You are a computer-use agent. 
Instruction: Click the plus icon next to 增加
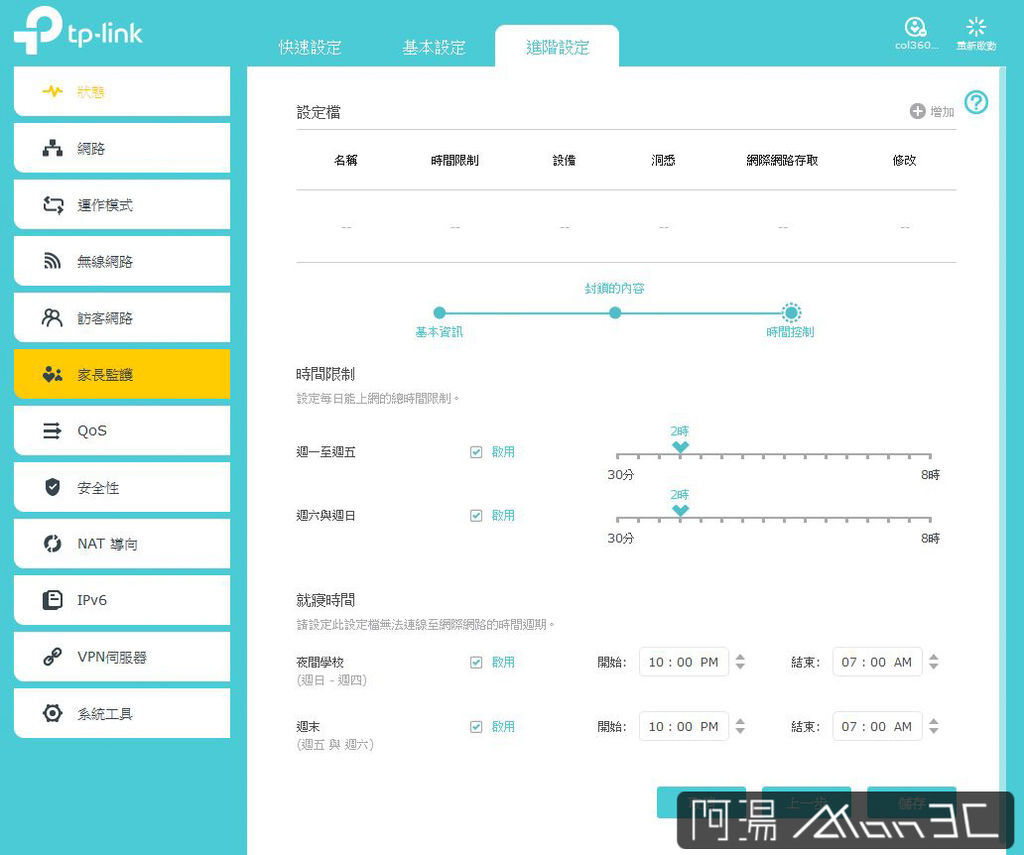918,111
